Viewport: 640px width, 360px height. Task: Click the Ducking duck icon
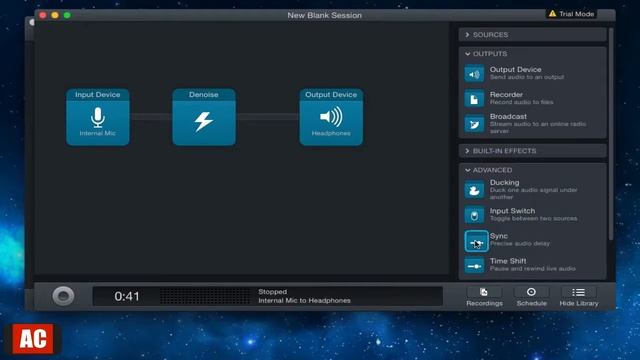pyautogui.click(x=474, y=190)
